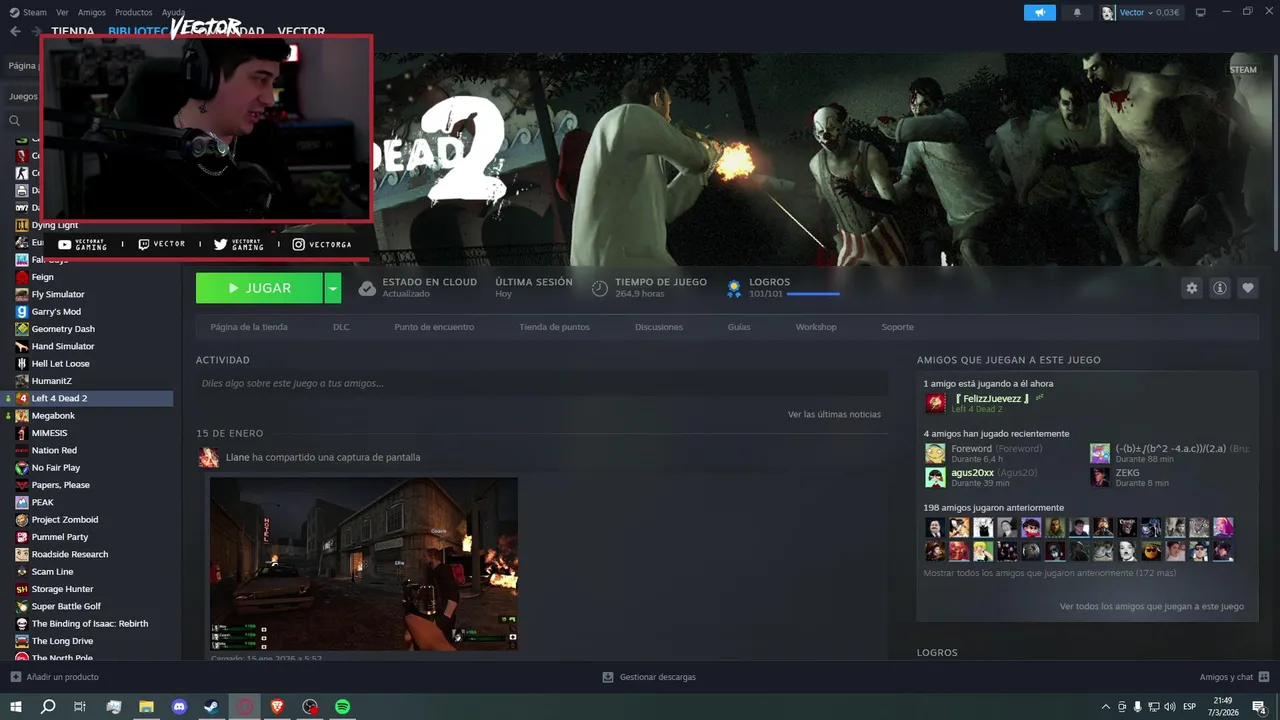Viewport: 1280px width, 720px height.
Task: Click the achievements trophy icon
Action: click(734, 288)
